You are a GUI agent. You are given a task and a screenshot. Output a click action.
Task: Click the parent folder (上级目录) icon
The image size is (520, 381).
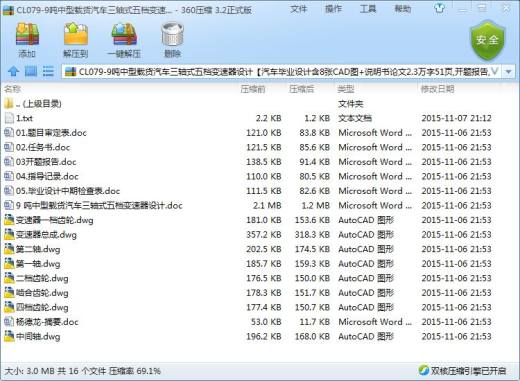click(x=9, y=103)
